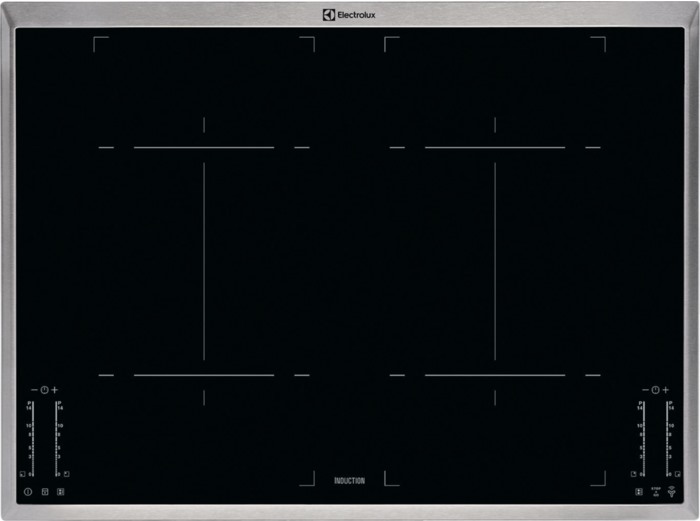Decrease right timer with minus button
The height and width of the screenshot is (521, 700).
[645, 389]
